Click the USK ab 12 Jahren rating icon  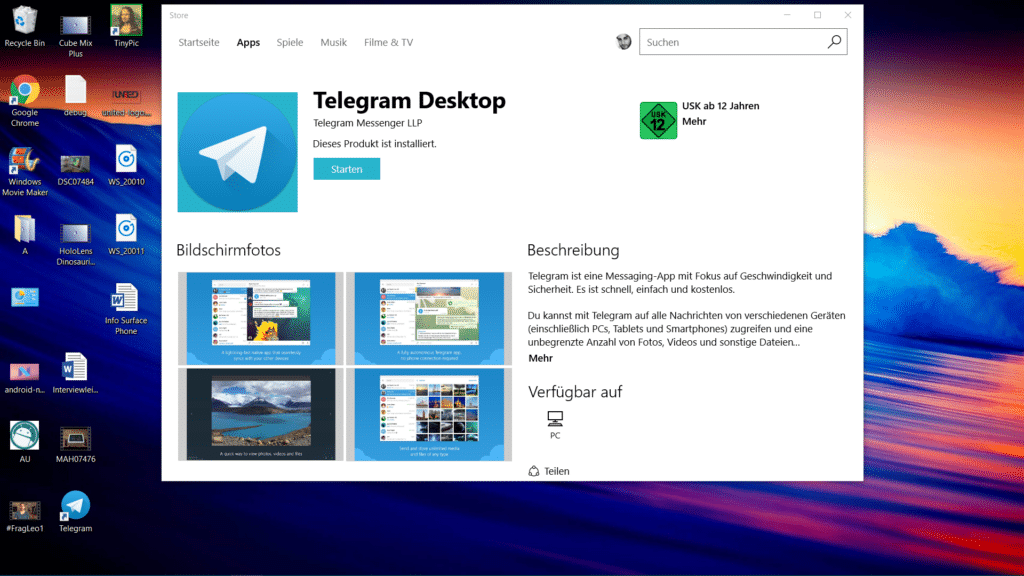click(658, 119)
